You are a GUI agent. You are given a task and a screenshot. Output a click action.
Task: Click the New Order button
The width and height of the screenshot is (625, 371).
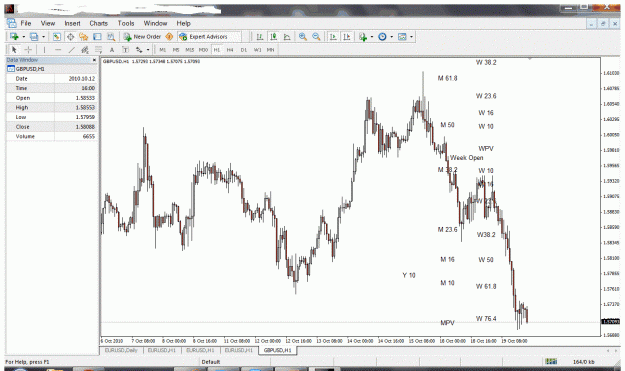(142, 37)
